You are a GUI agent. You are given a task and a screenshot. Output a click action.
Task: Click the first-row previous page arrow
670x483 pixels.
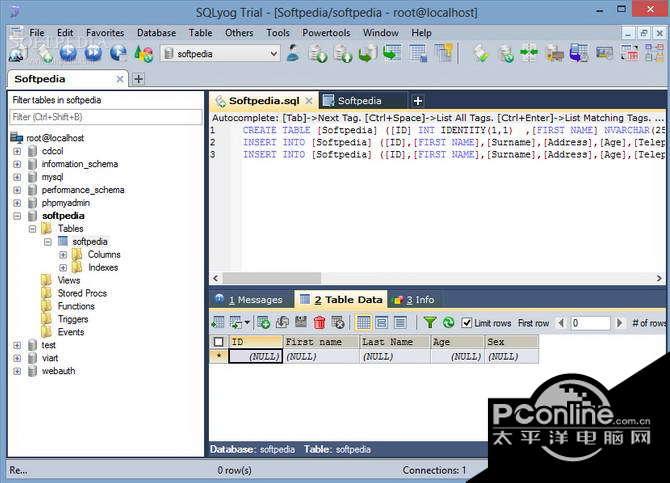coord(561,323)
